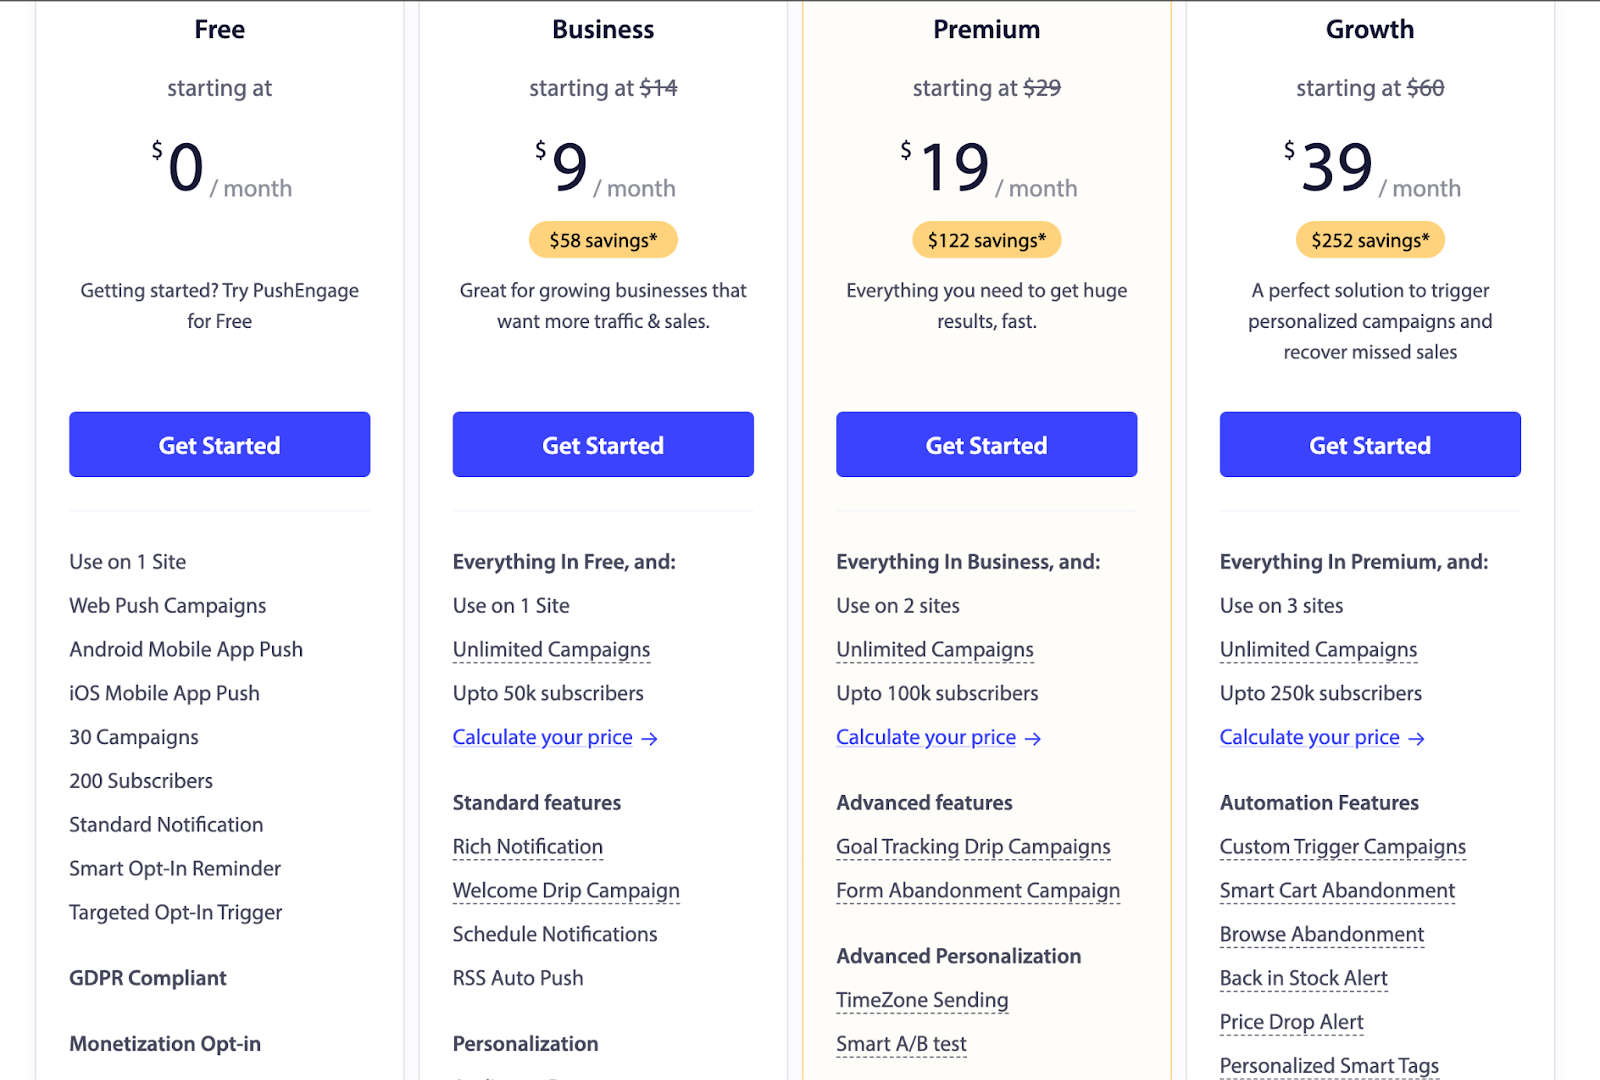Open the Rich Notification feature link
Image resolution: width=1600 pixels, height=1080 pixels.
[527, 847]
